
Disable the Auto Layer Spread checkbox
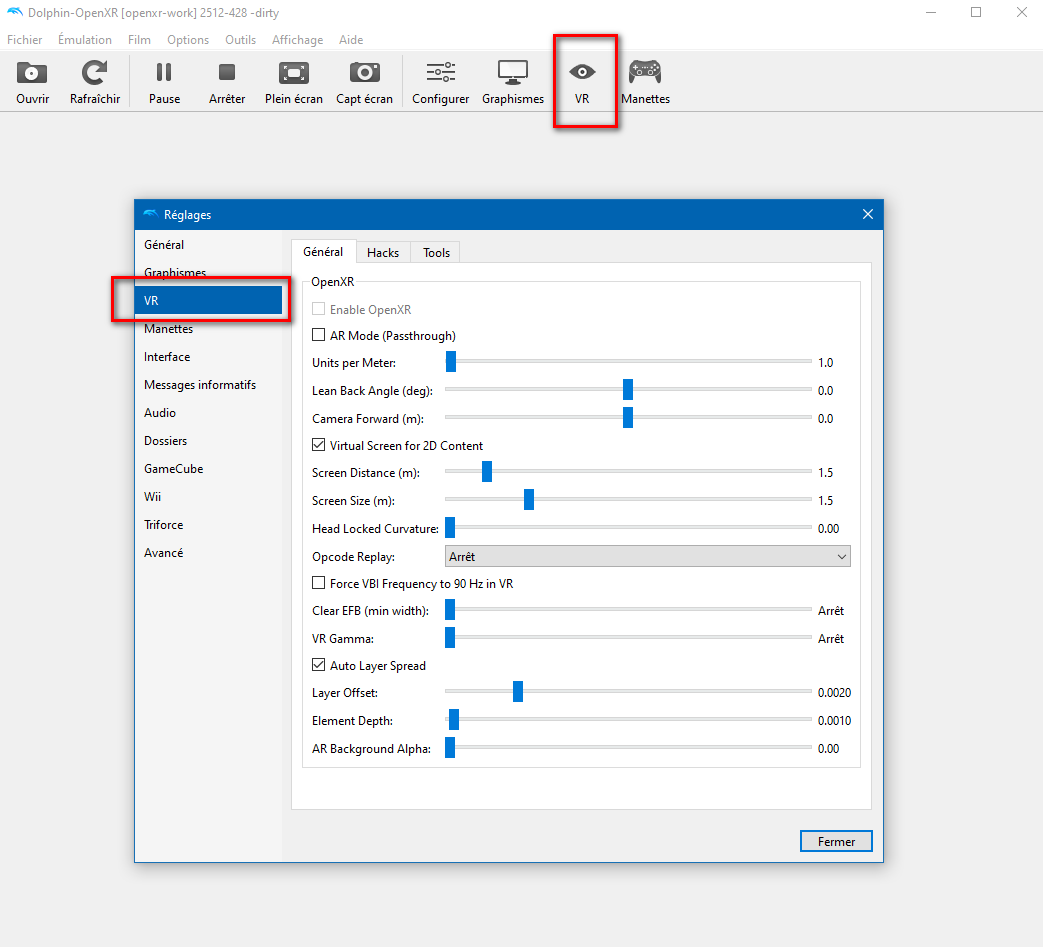coord(319,666)
